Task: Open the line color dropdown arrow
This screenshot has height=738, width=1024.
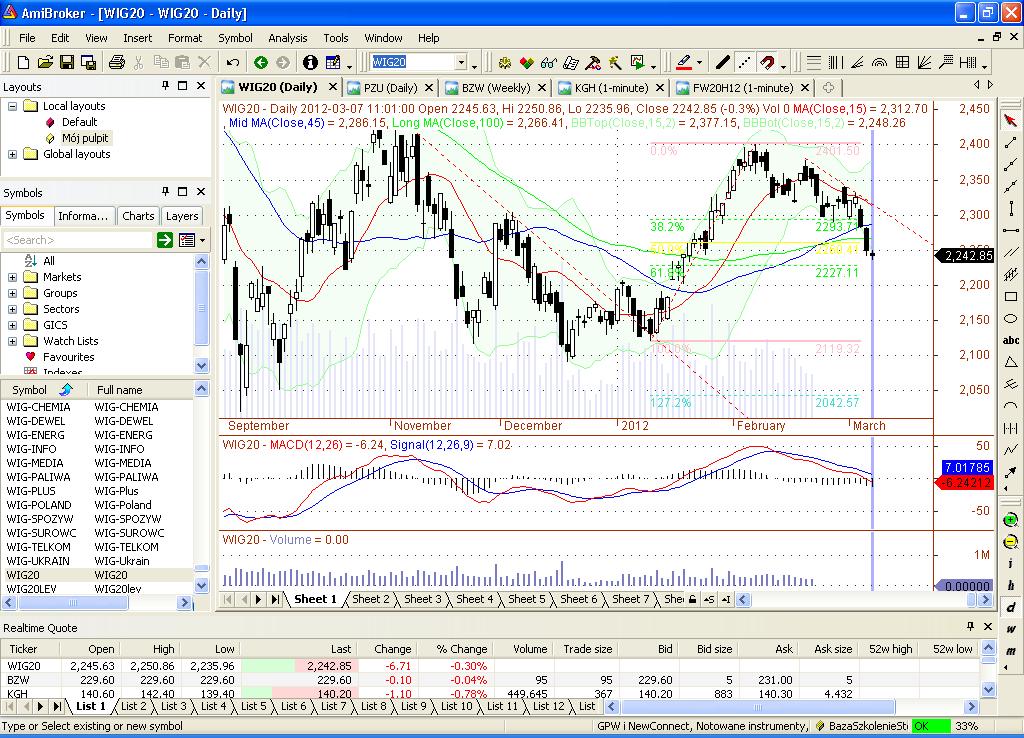Action: point(699,63)
